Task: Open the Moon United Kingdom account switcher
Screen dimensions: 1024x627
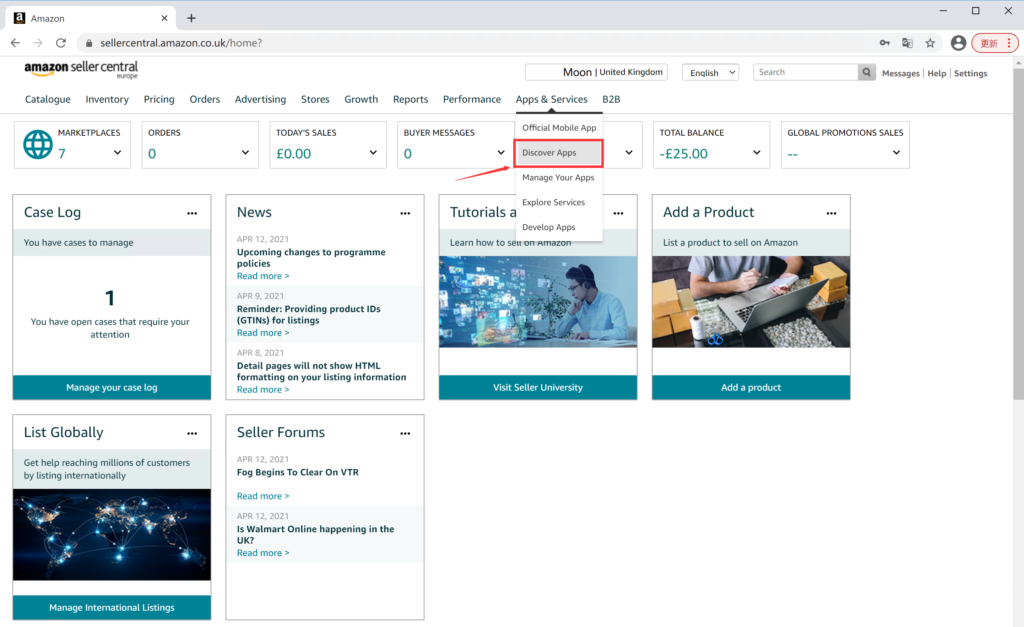Action: click(x=596, y=72)
